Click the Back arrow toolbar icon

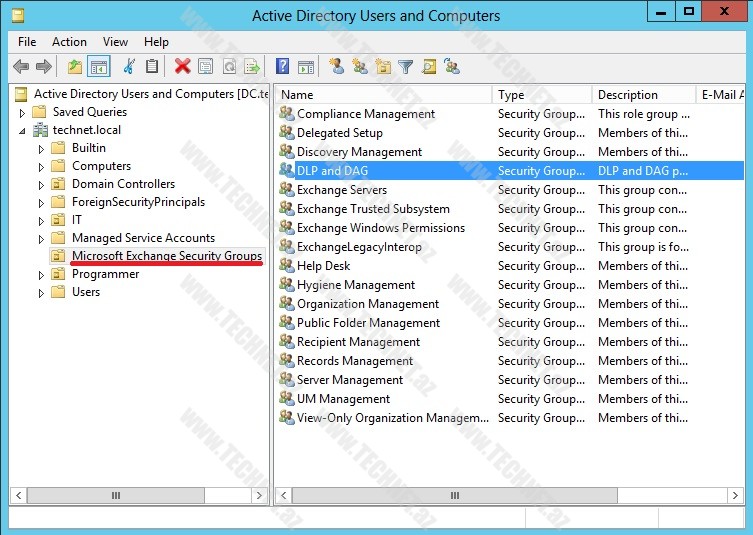coord(21,67)
